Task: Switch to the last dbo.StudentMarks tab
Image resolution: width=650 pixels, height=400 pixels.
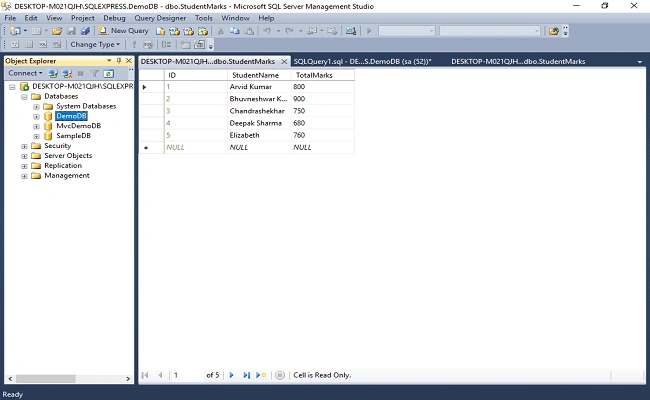Action: [518, 61]
